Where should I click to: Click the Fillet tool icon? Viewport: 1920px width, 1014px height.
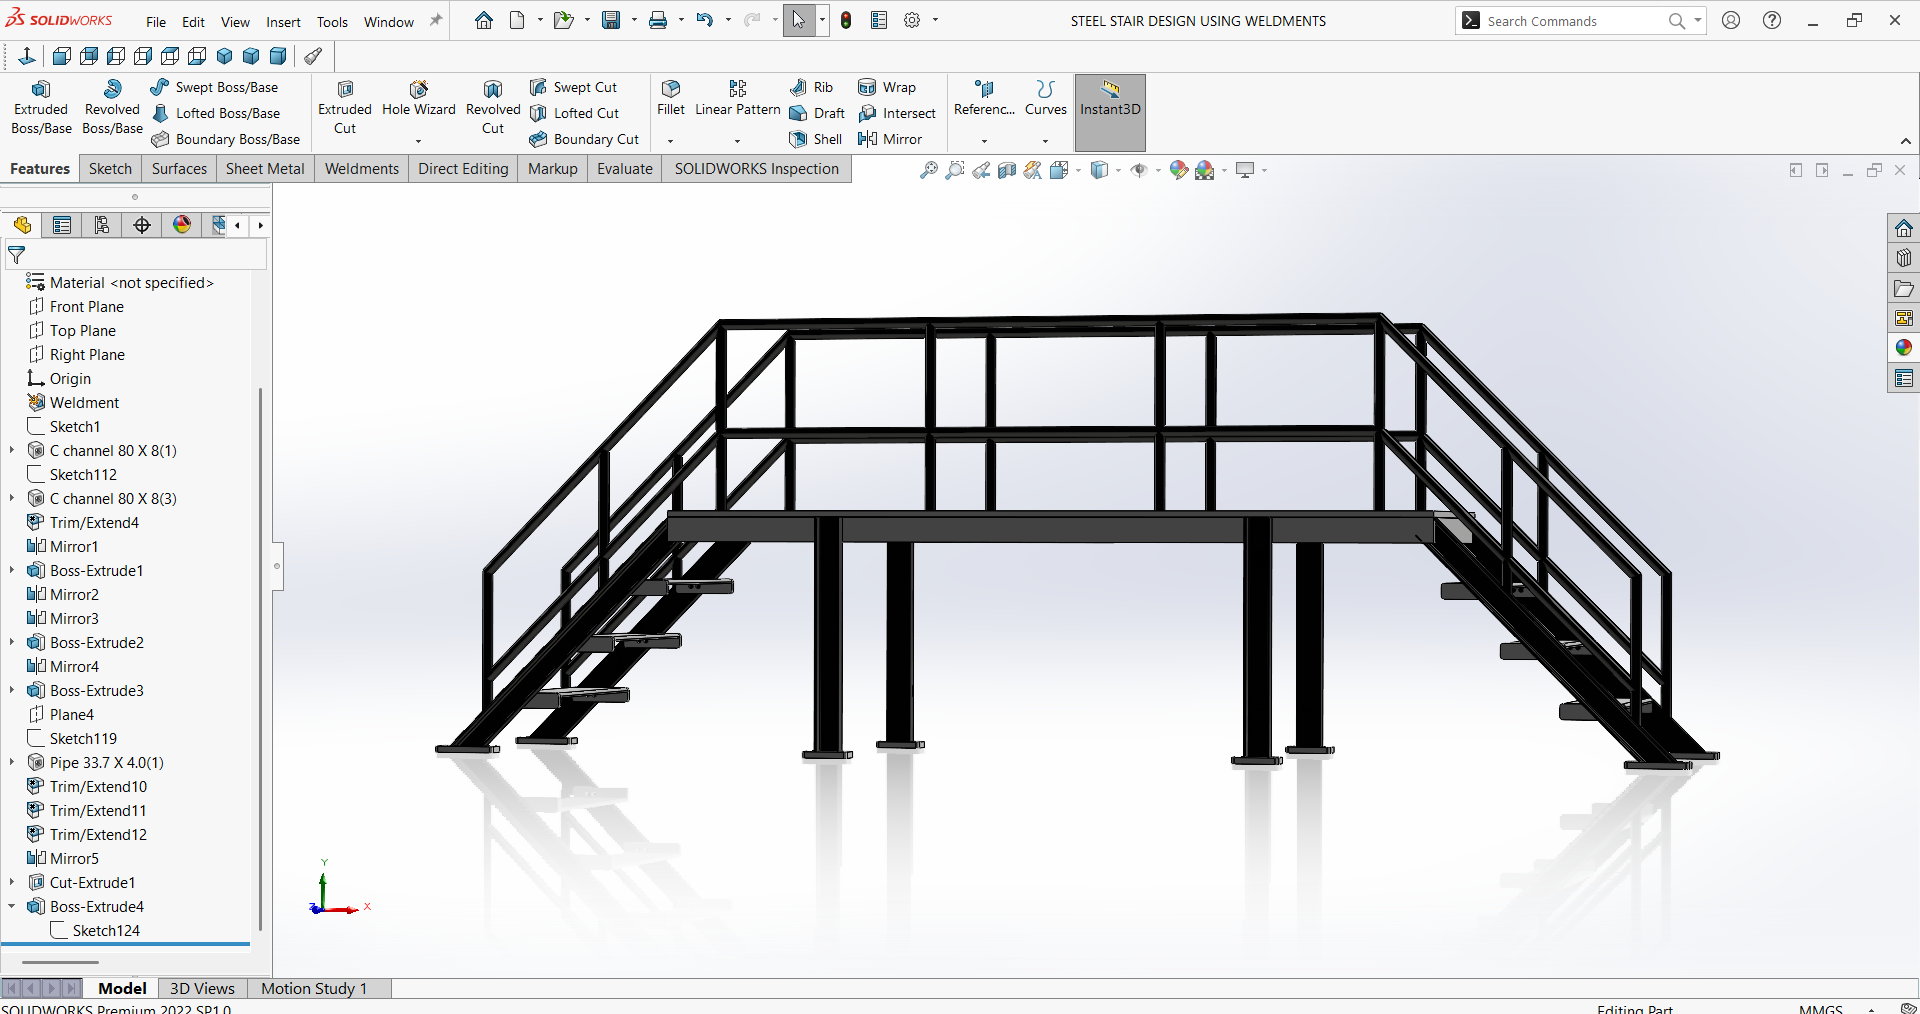tap(671, 89)
